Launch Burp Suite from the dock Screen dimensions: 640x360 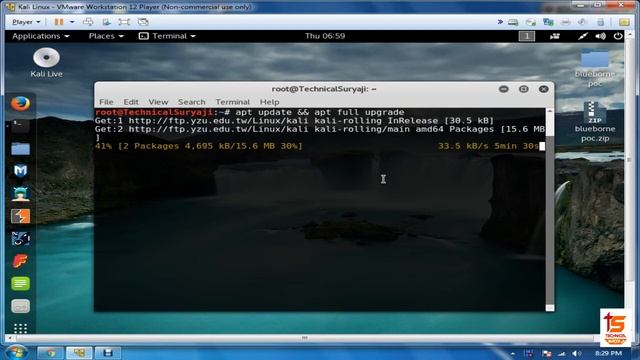point(20,216)
